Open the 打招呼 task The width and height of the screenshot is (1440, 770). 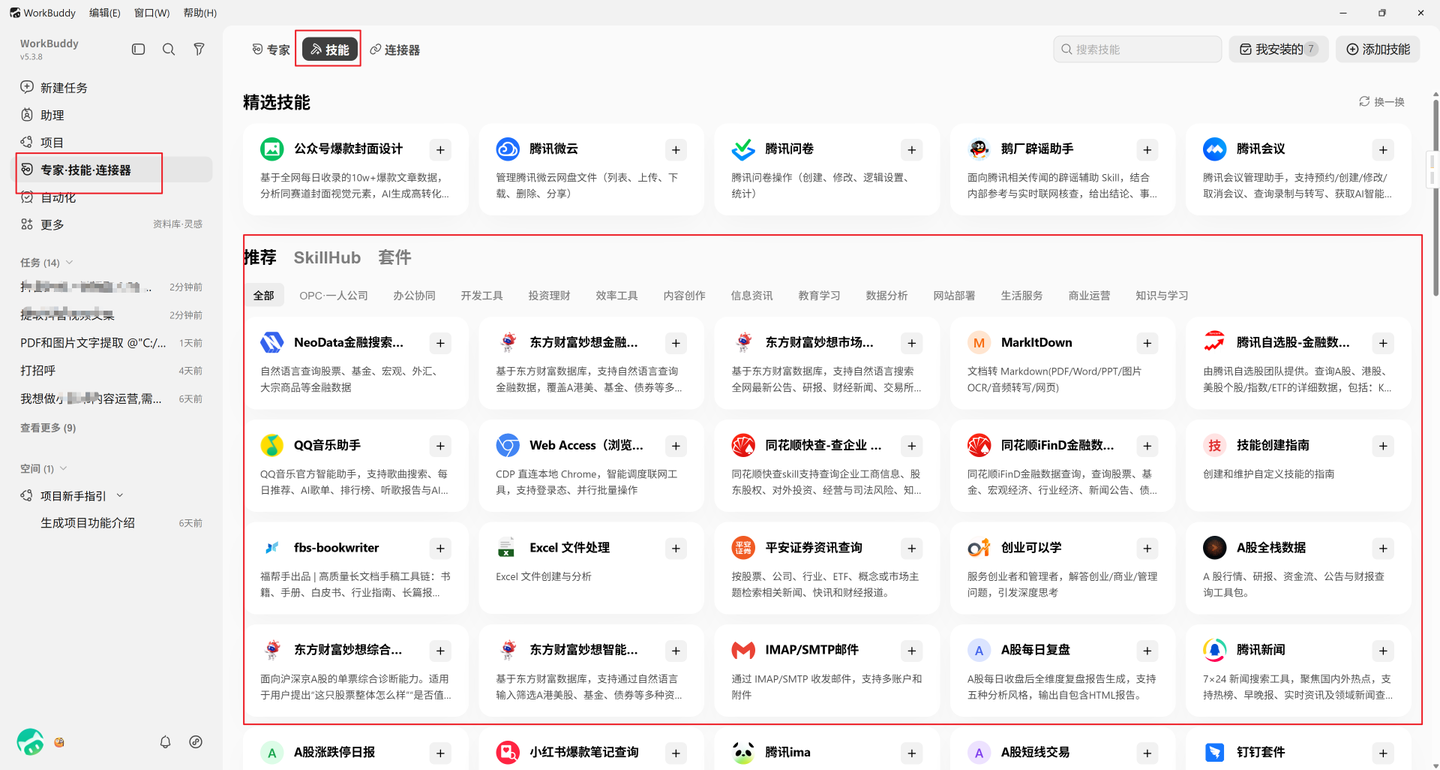tap(112, 371)
